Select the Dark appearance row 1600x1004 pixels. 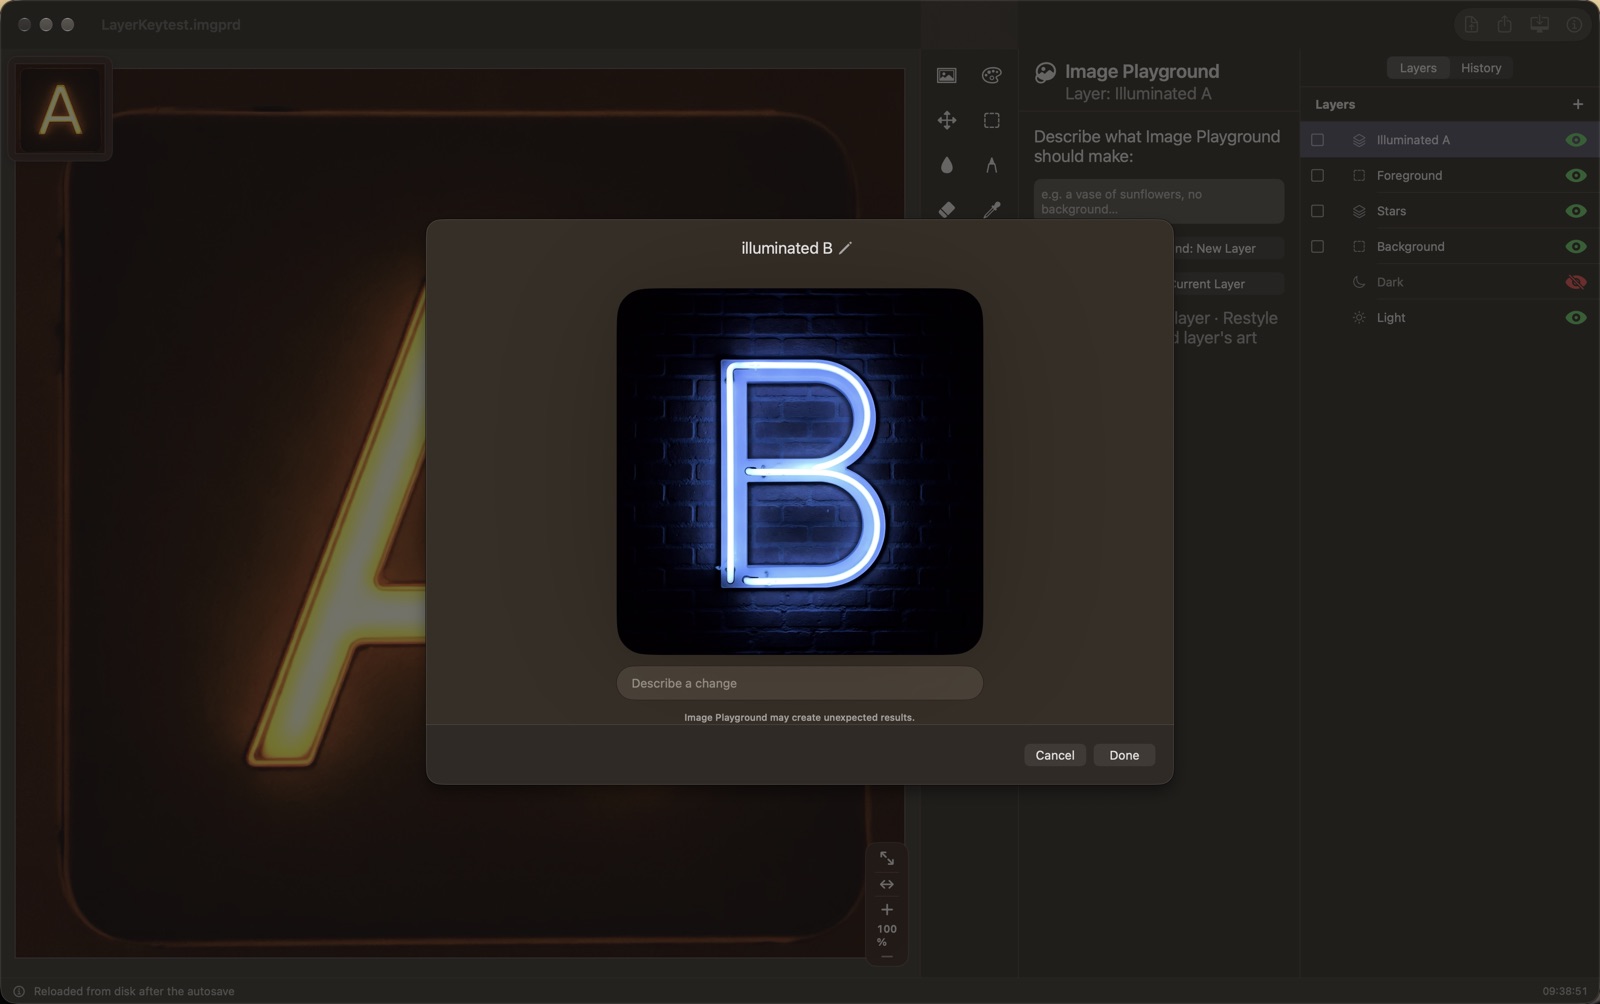point(1449,282)
